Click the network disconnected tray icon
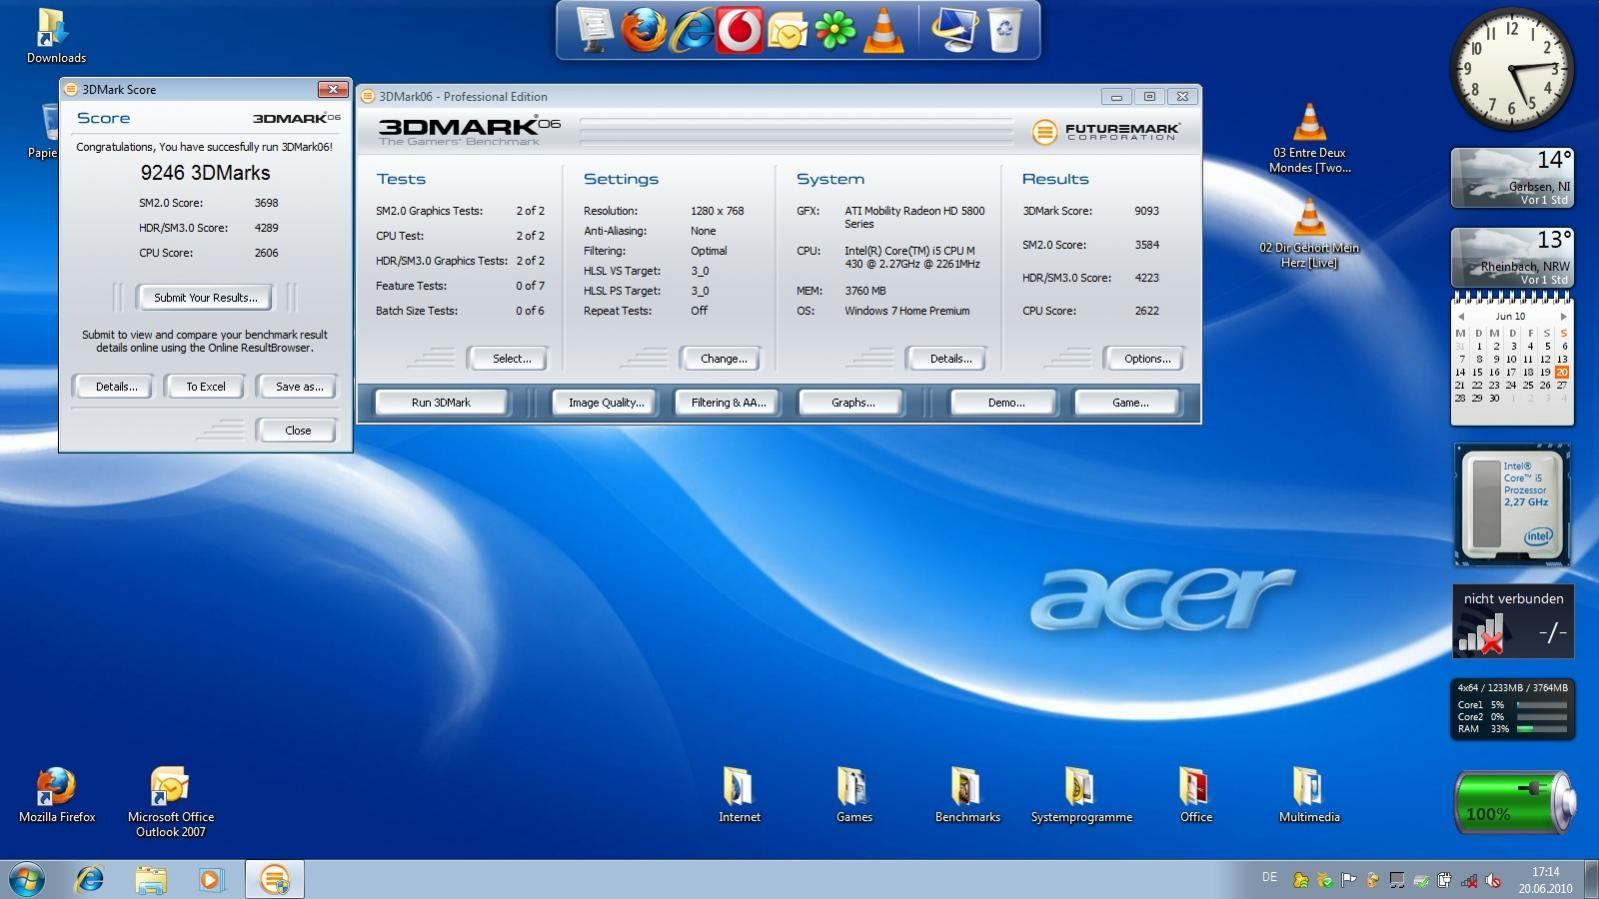The width and height of the screenshot is (1599, 899). (x=1469, y=880)
